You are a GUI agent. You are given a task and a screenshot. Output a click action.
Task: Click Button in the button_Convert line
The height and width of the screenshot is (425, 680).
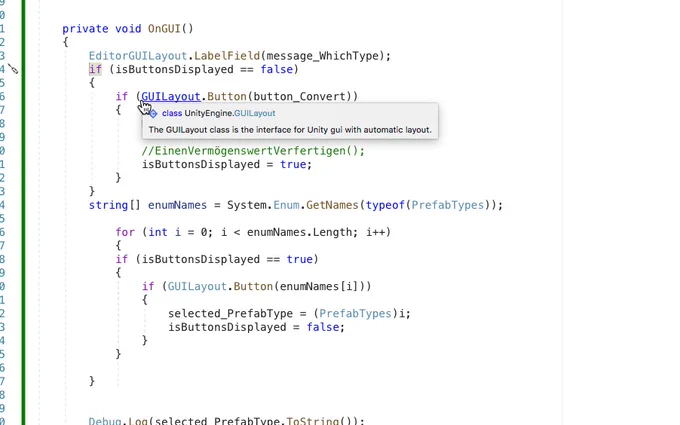click(227, 96)
